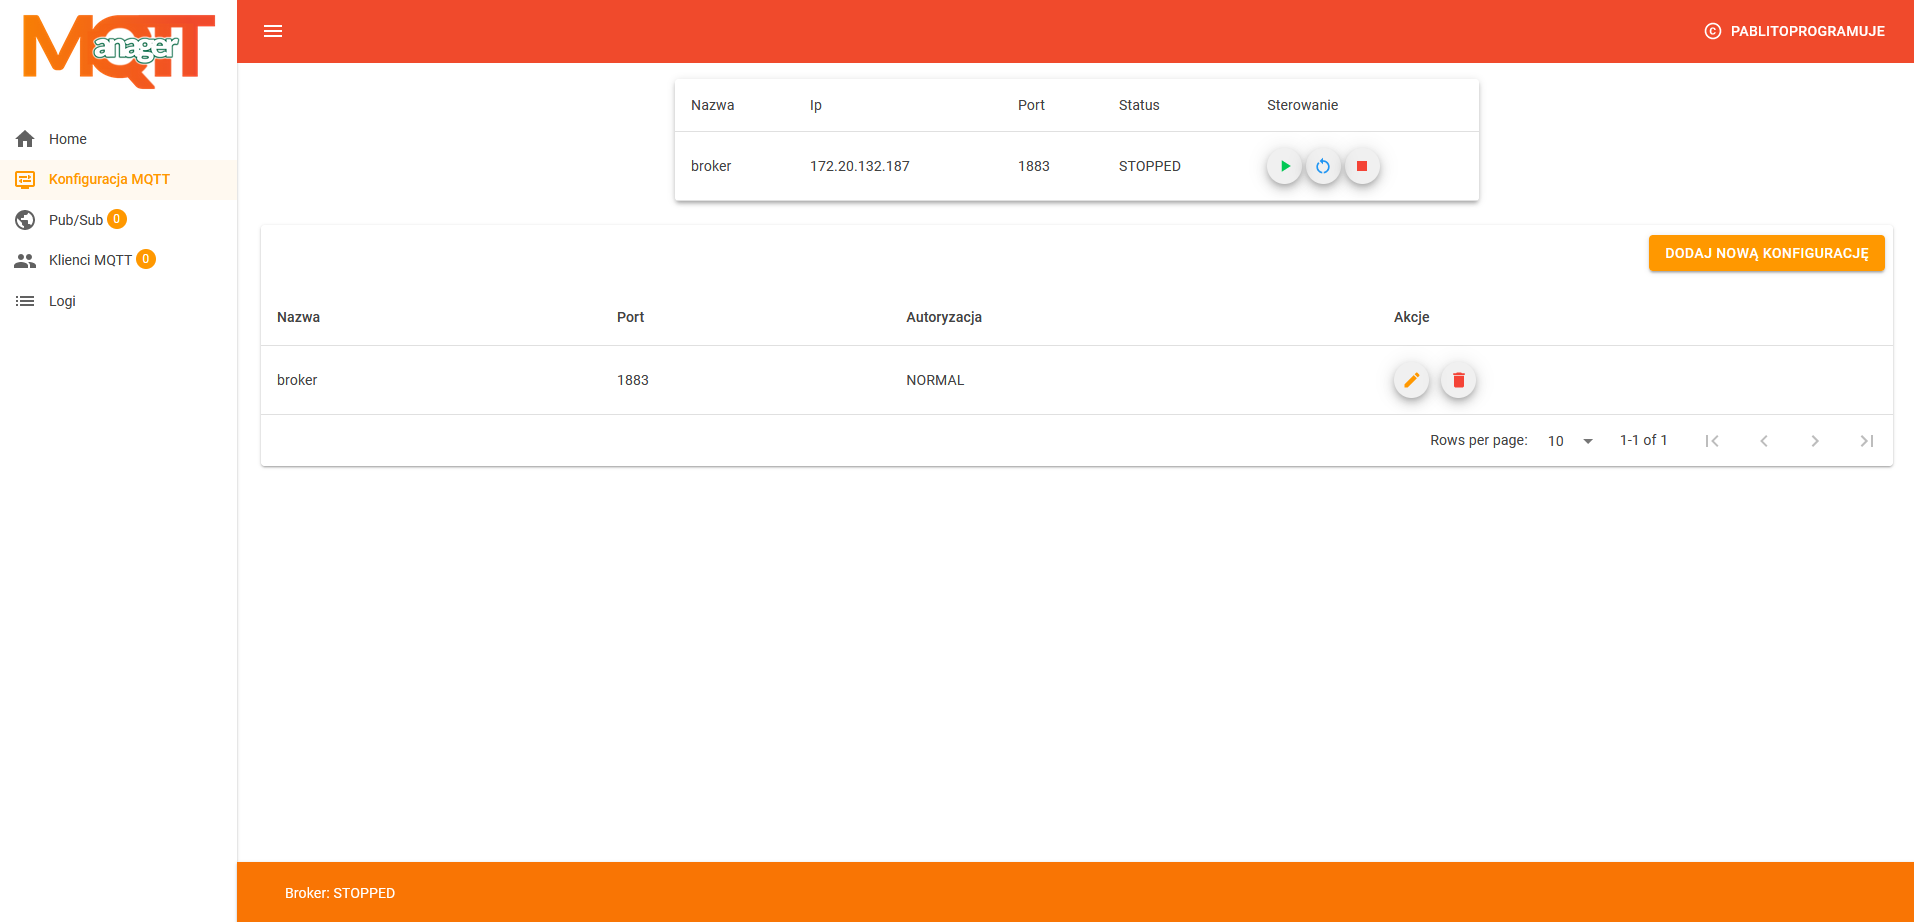Click the Pub/Sub globe icon
The width and height of the screenshot is (1914, 922).
[x=25, y=220]
